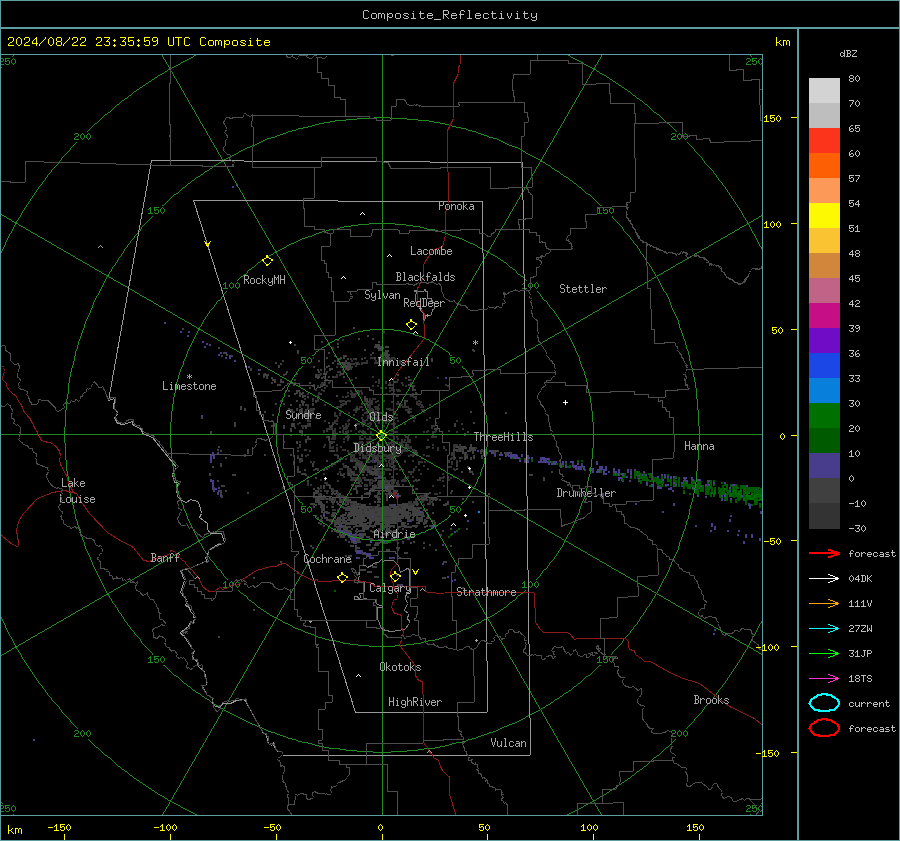The image size is (900, 841).
Task: Click the Brooks map label
Action: click(x=711, y=700)
